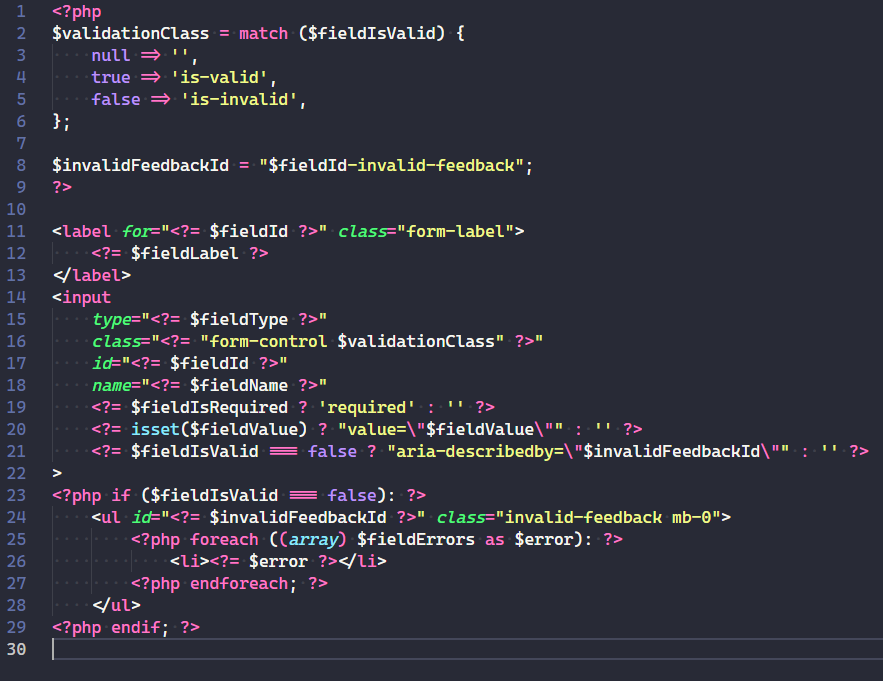Click line number 14 in the gutter
This screenshot has height=681, width=883.
[16, 297]
